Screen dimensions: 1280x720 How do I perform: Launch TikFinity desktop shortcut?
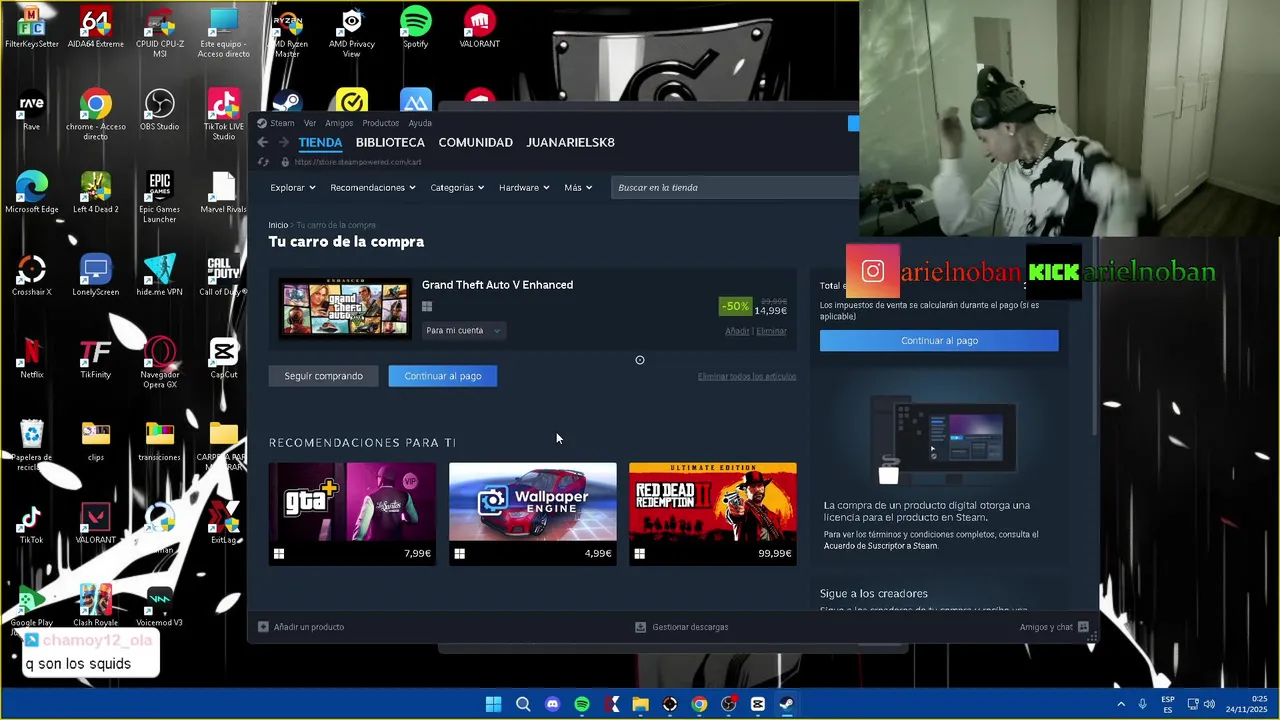pos(95,359)
